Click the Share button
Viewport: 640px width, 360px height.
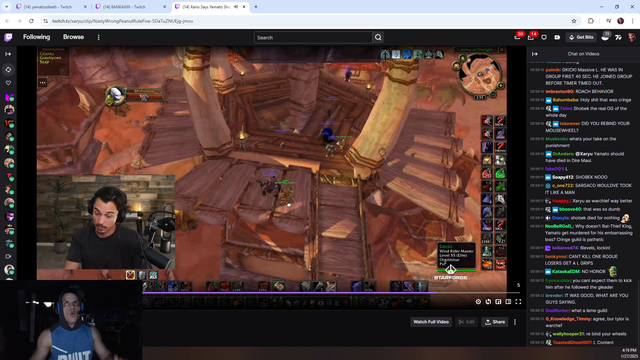coord(495,322)
